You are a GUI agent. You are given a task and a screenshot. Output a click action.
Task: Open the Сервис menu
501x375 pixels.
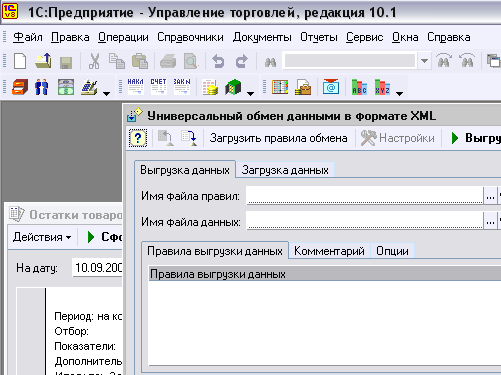[x=364, y=37]
